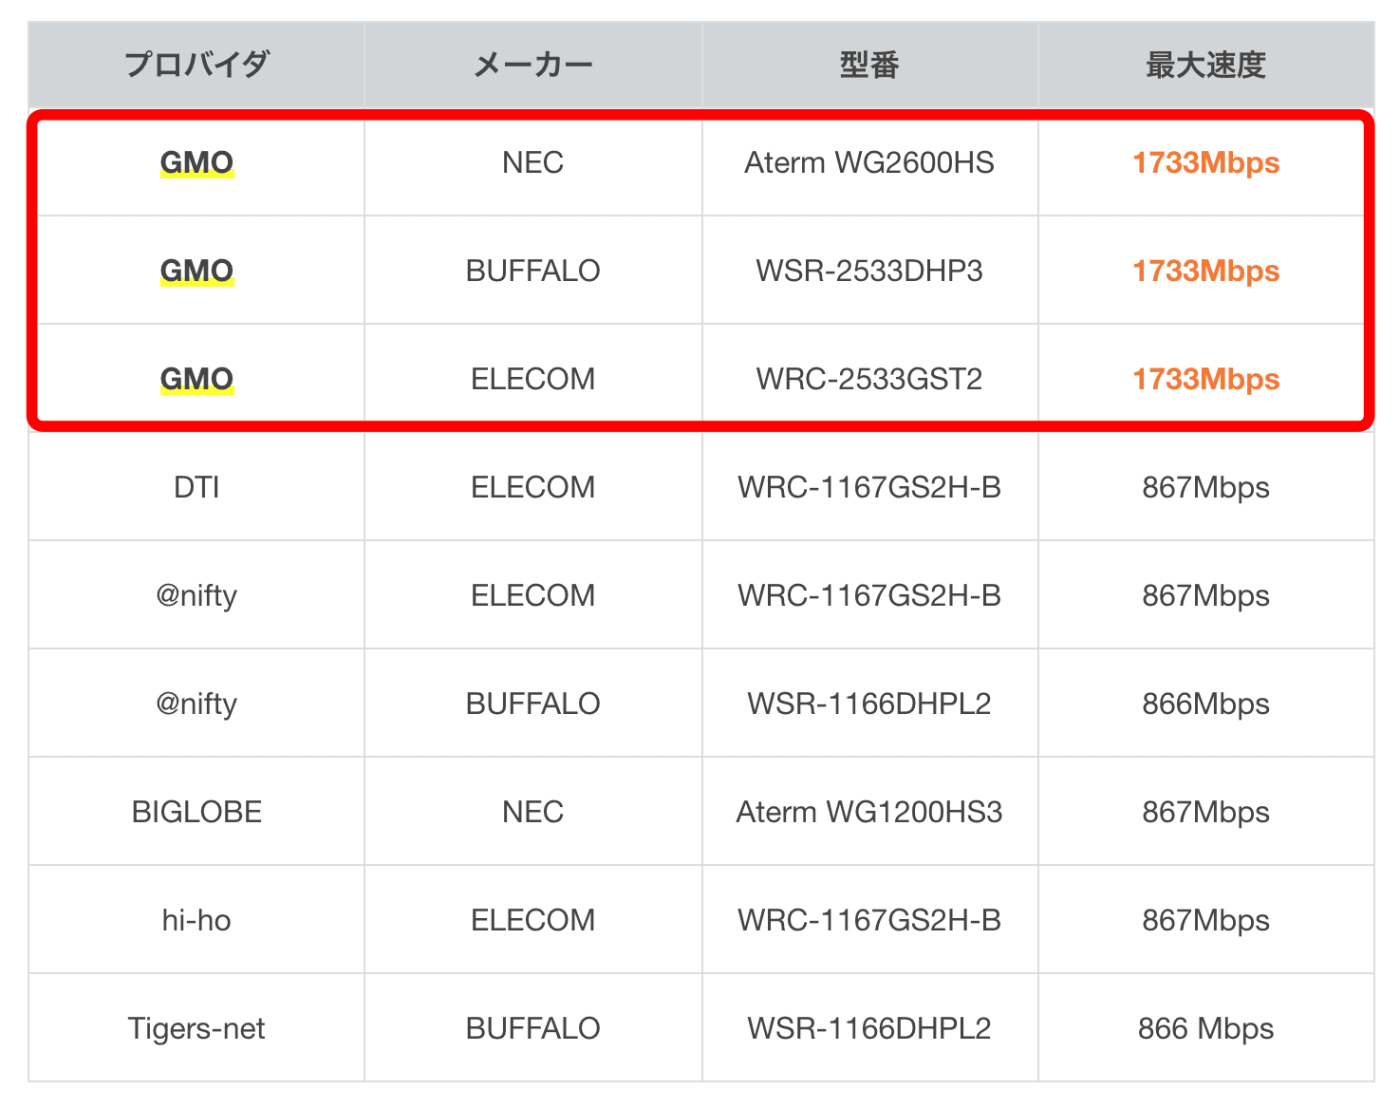The height and width of the screenshot is (1108, 1400).
Task: Open the GMO link beside BUFFALO WSR-2533DHP3
Action: (x=196, y=271)
